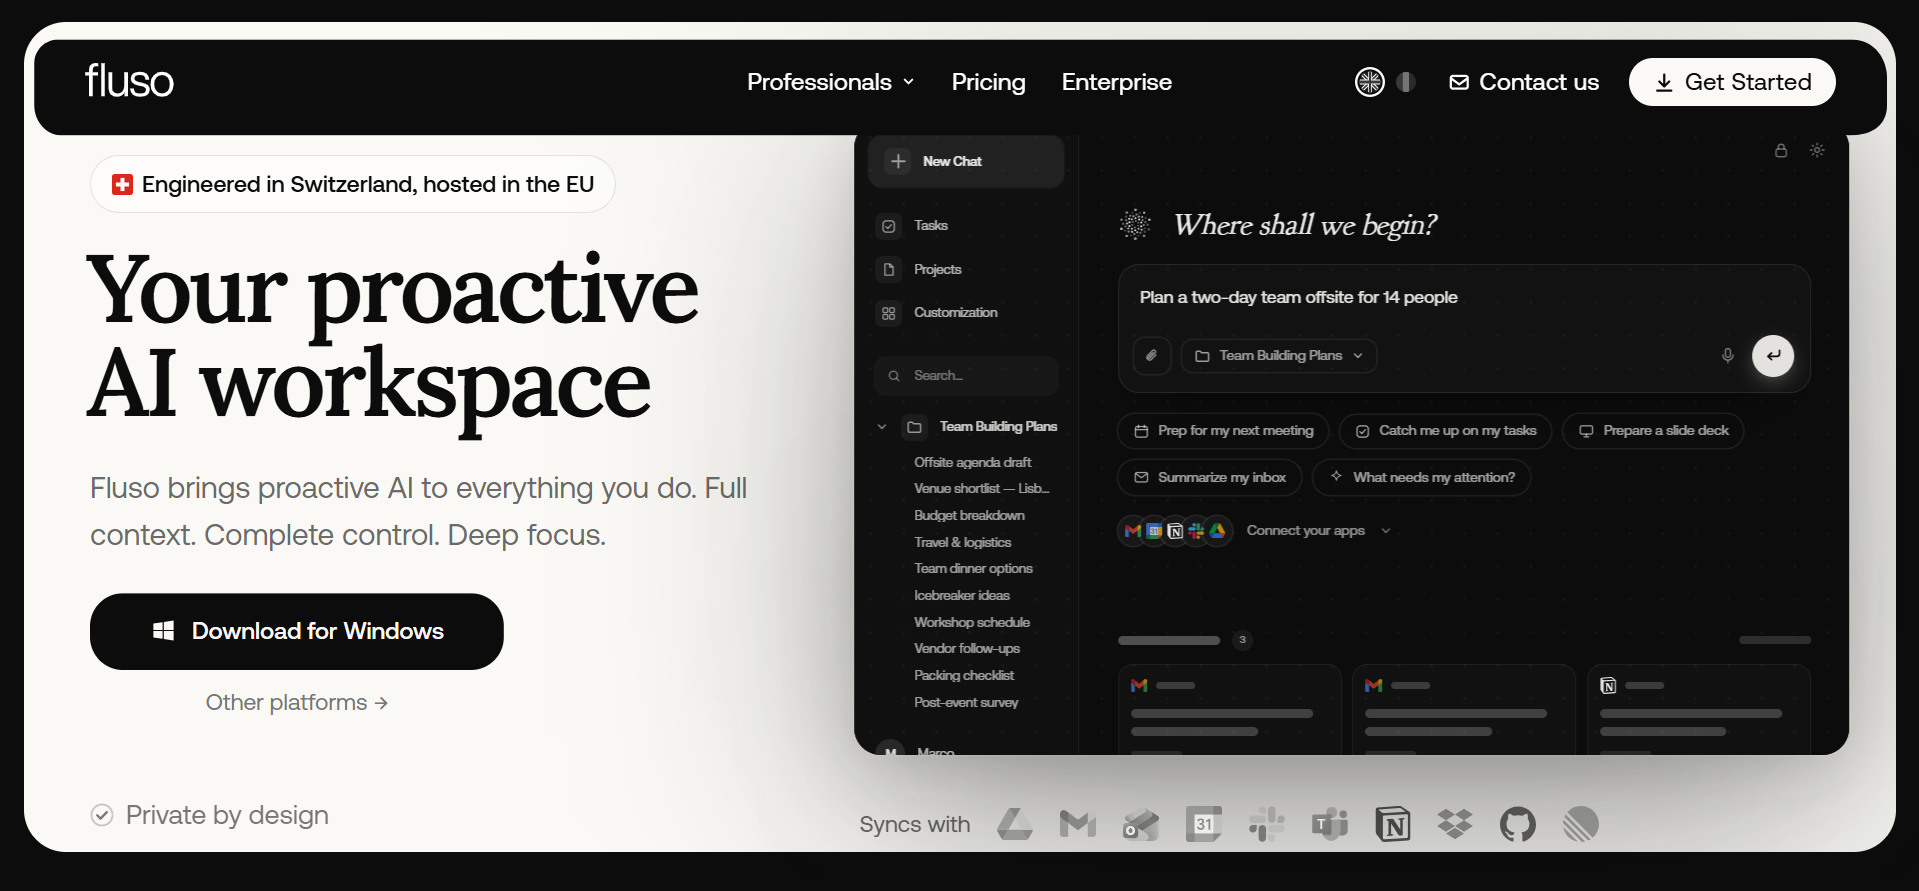This screenshot has width=1919, height=891.
Task: Click Summarize my inbox chip
Action: [x=1209, y=478]
